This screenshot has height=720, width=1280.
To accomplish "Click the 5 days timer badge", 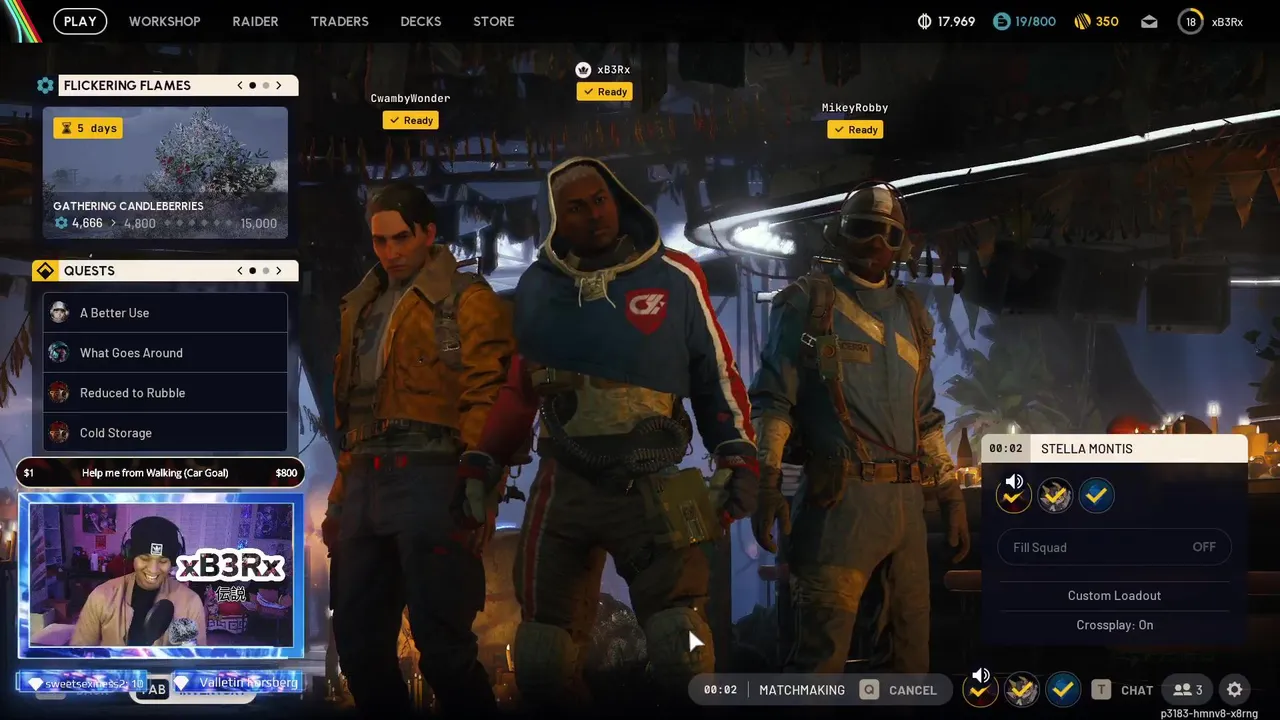I will click(88, 128).
